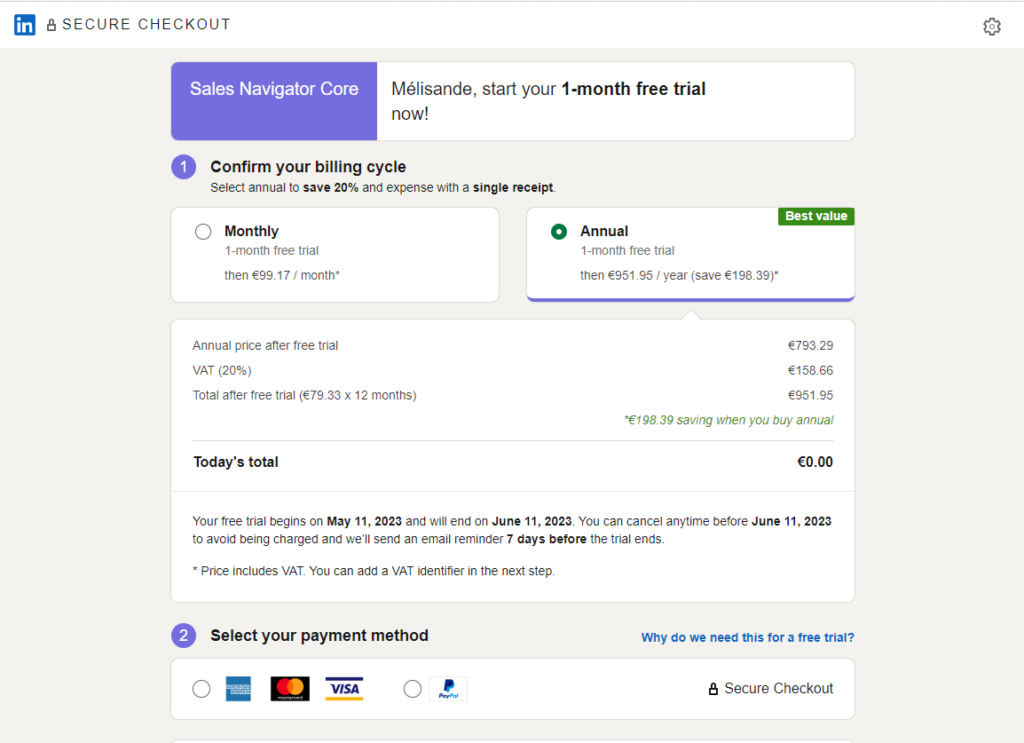The width and height of the screenshot is (1024, 743).
Task: Click the Sales Navigator Core banner
Action: [x=274, y=90]
